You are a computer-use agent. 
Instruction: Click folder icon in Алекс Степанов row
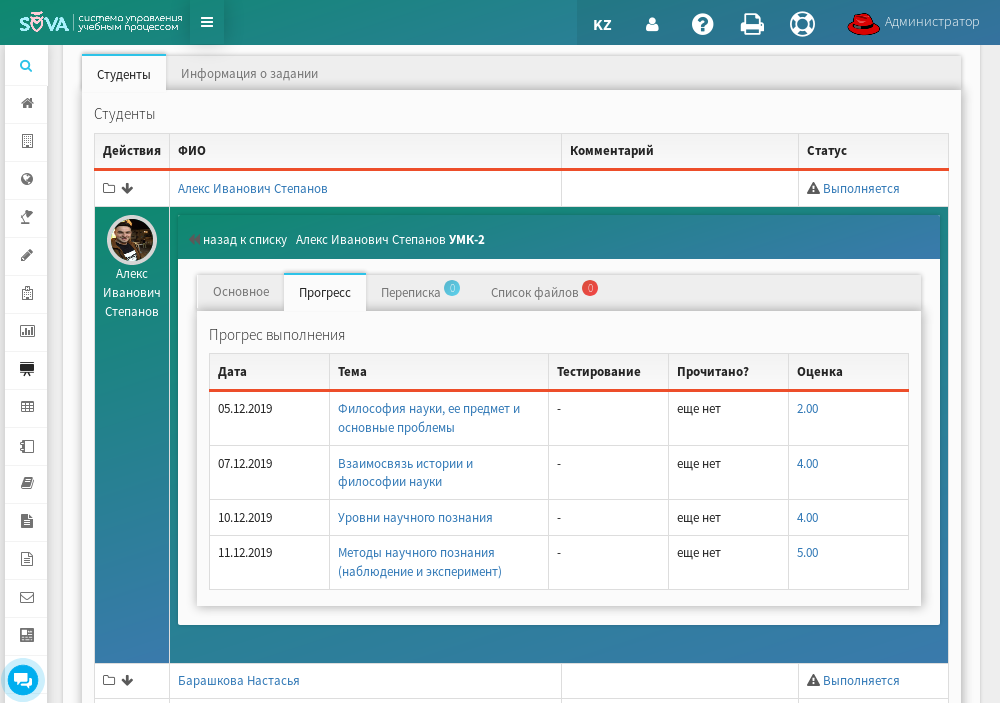(109, 188)
